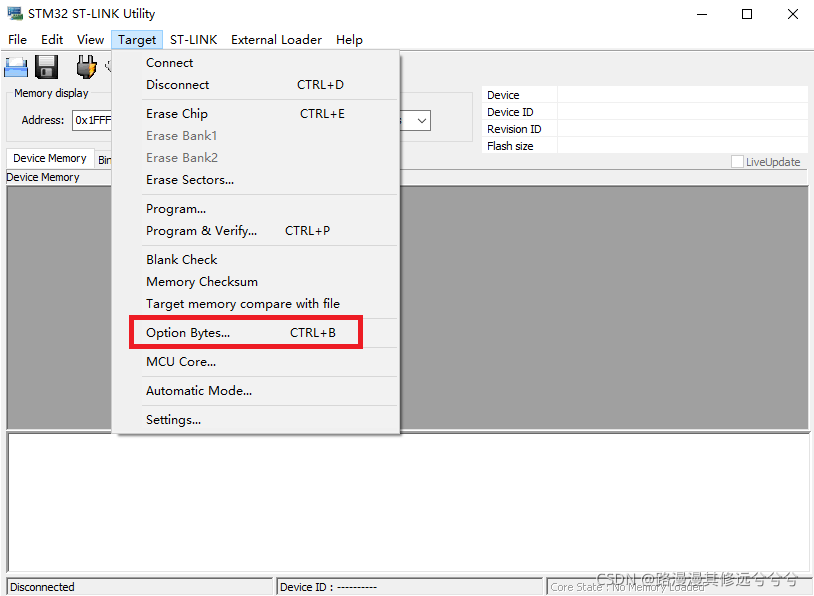Select Target memory compare with file
This screenshot has width=814, height=596.
point(256,304)
